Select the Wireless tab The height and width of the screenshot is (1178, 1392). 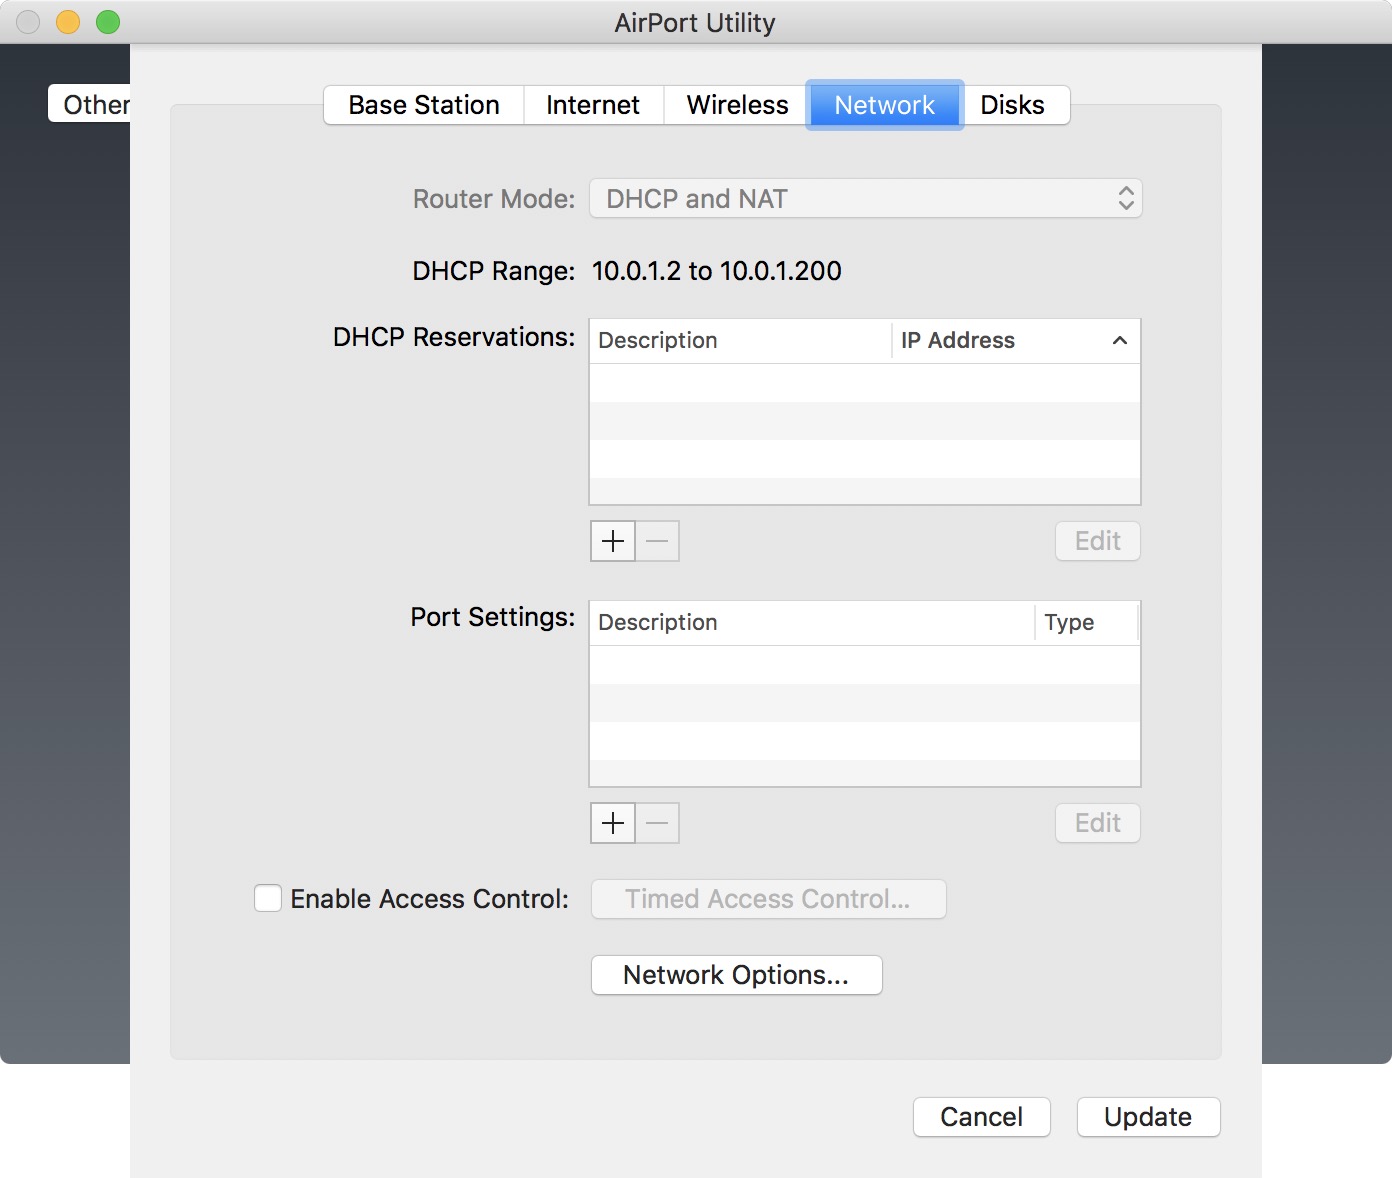[x=737, y=105]
